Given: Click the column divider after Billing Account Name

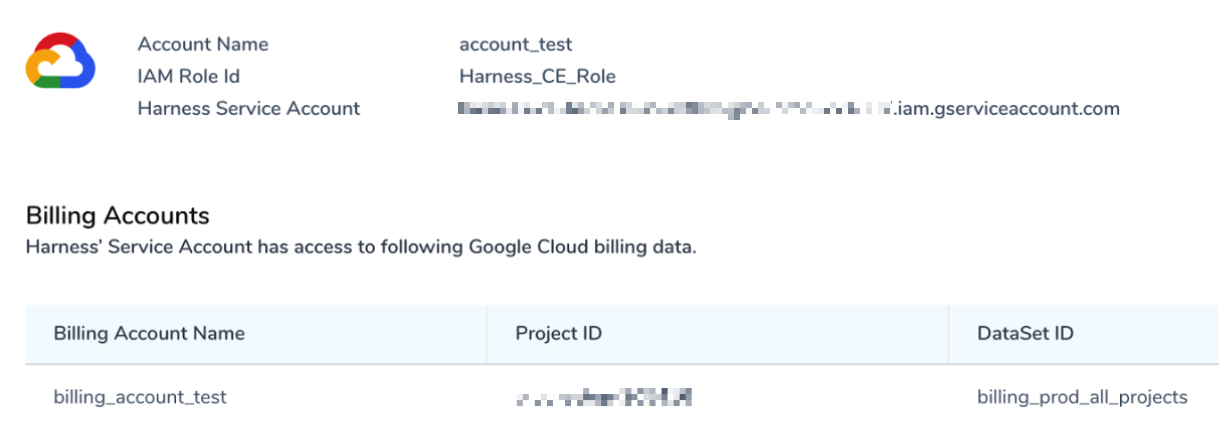Looking at the screenshot, I should tap(487, 334).
